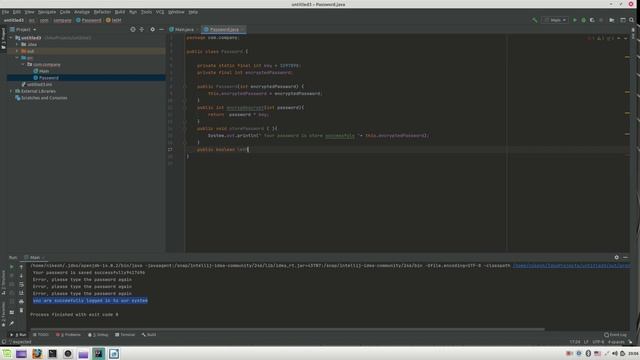Image resolution: width=640 pixels, height=360 pixels.
Task: Click untitled3 in navigation breadcrumb
Action: 13,20
